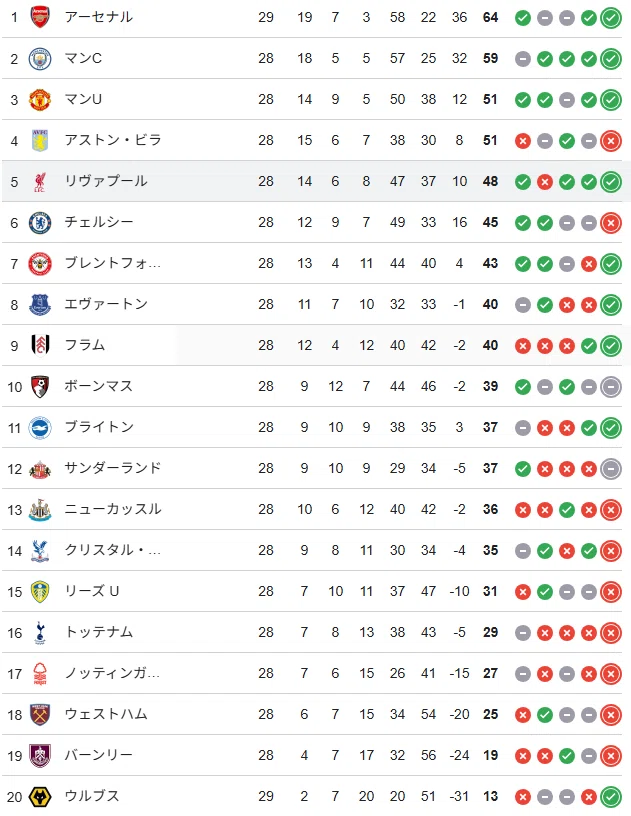Click the Liverpool club crest icon
The height and width of the screenshot is (816, 631).
40,182
